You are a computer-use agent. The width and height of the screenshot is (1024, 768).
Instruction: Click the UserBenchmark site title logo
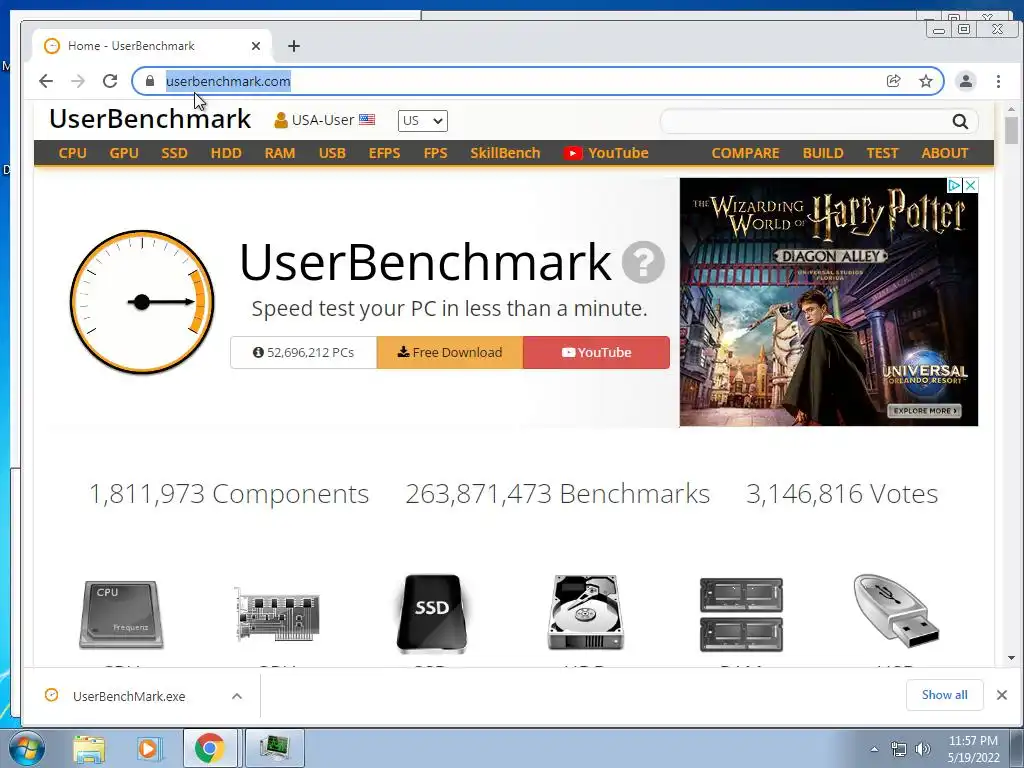point(150,119)
